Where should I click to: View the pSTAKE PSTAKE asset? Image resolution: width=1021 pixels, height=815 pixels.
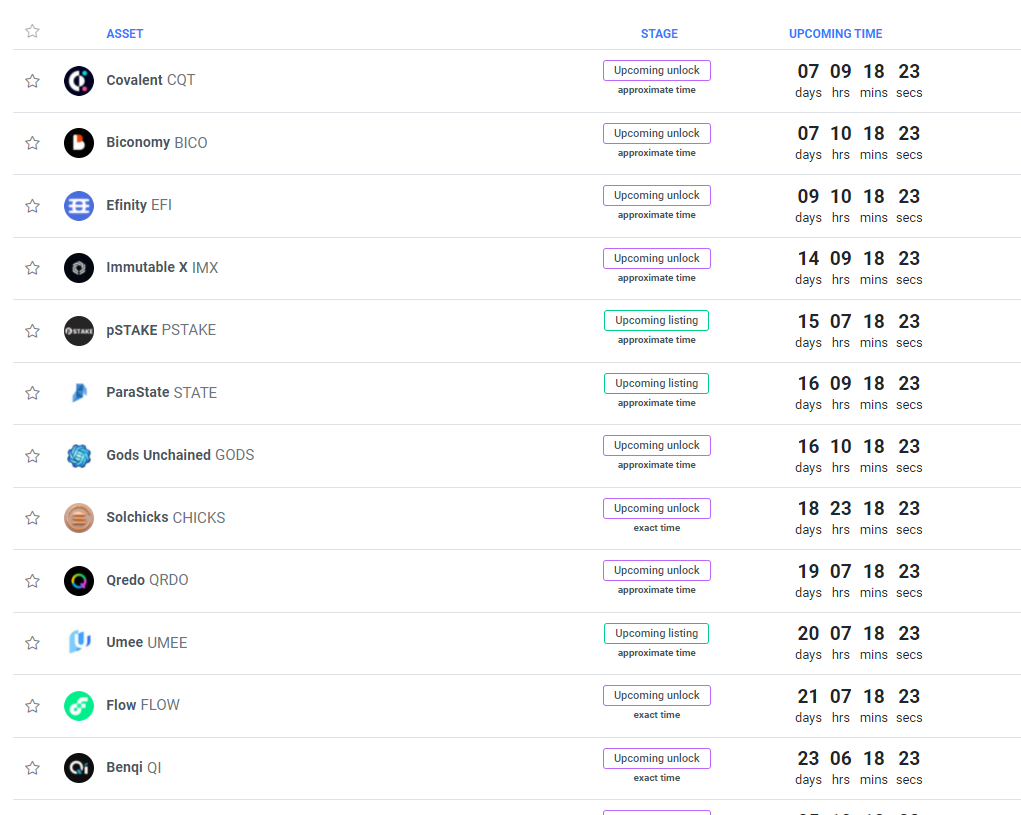pyautogui.click(x=161, y=330)
